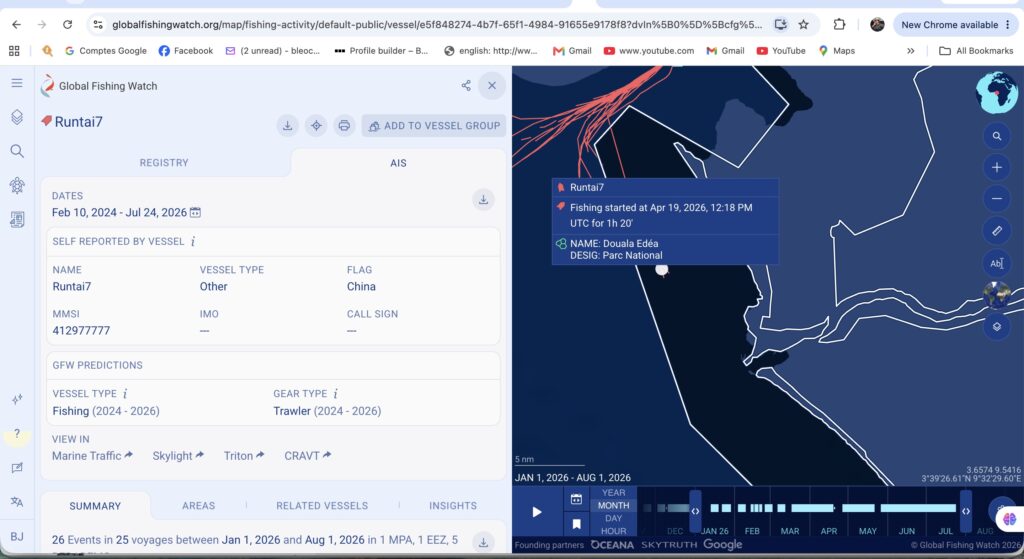Center the map on Runtai7 vessel track
Image resolution: width=1024 pixels, height=559 pixels.
pyautogui.click(x=316, y=125)
